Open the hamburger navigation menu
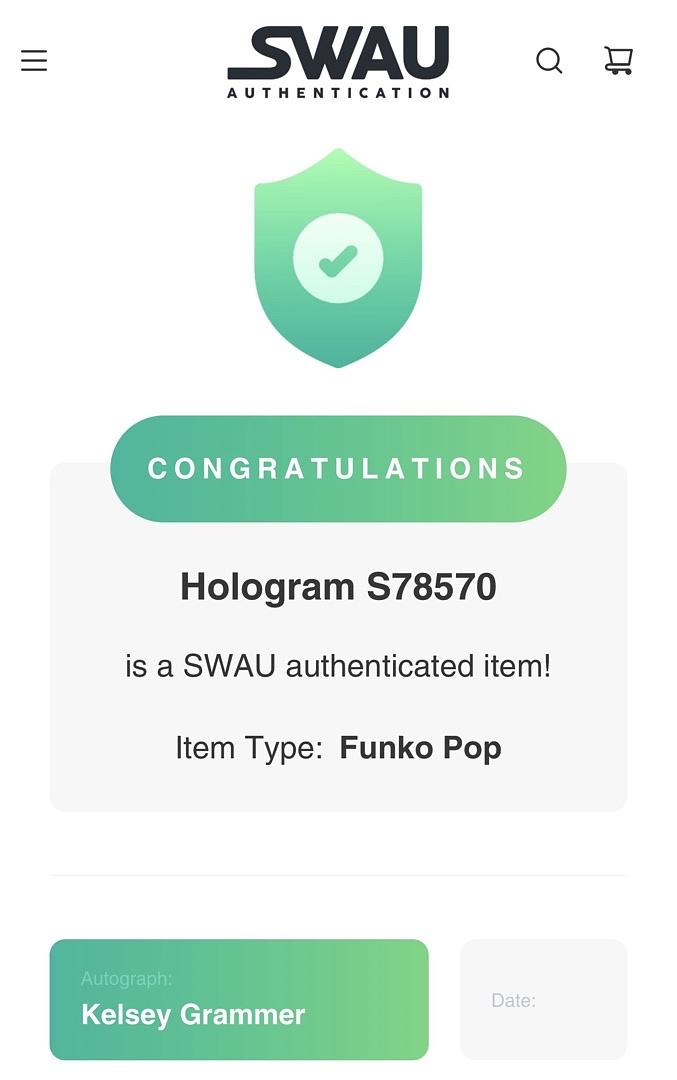 (x=34, y=61)
